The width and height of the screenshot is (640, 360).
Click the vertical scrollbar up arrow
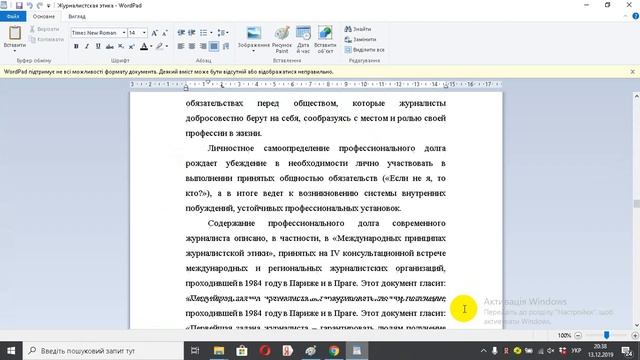pyautogui.click(x=636, y=96)
